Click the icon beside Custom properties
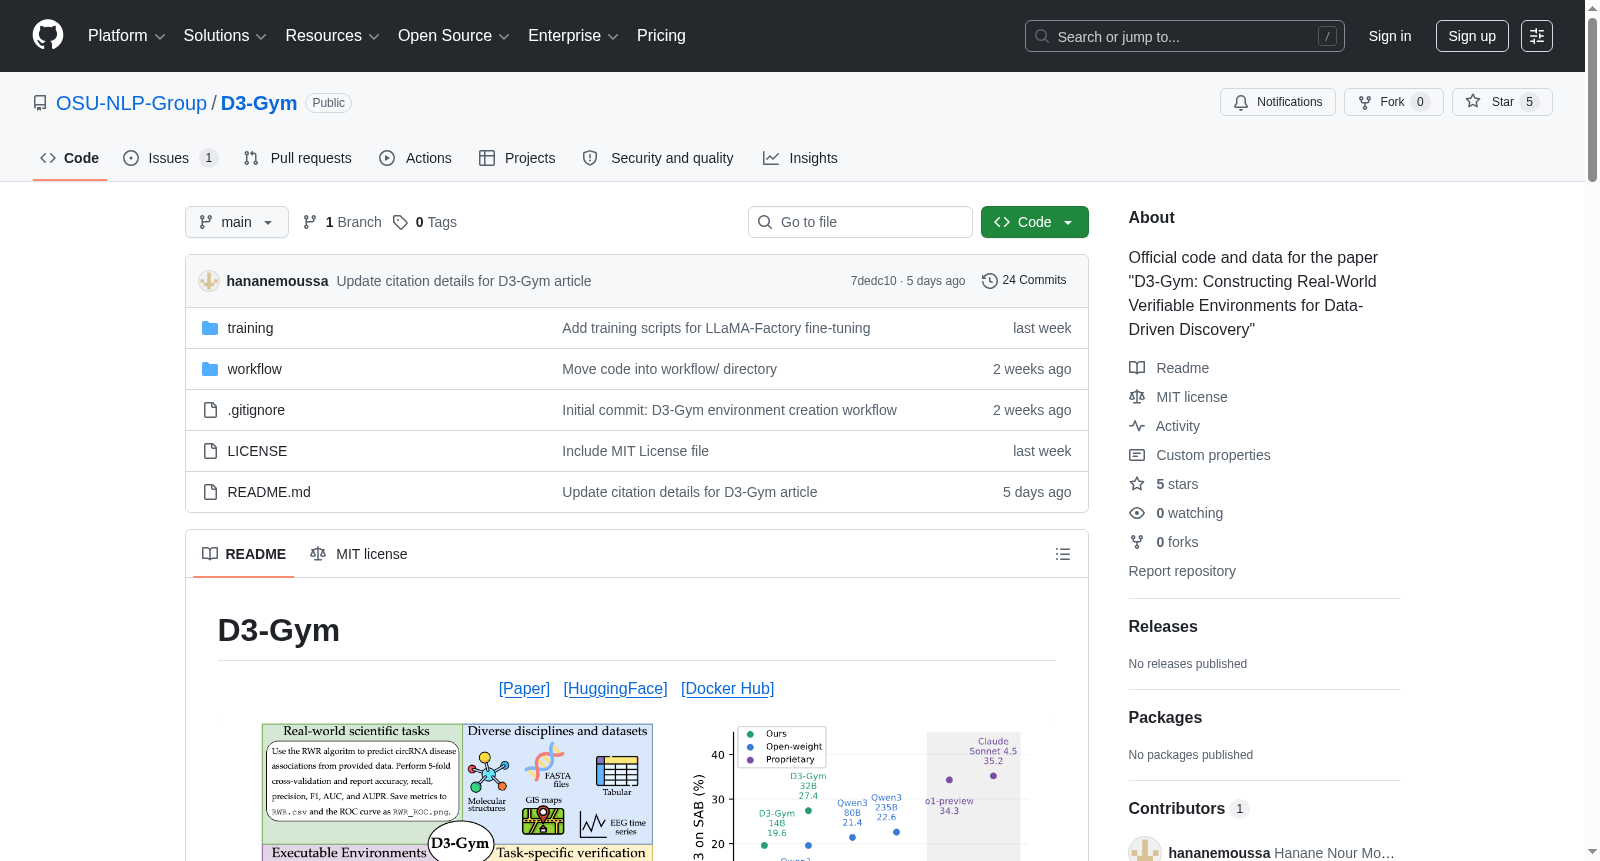 pos(1137,455)
